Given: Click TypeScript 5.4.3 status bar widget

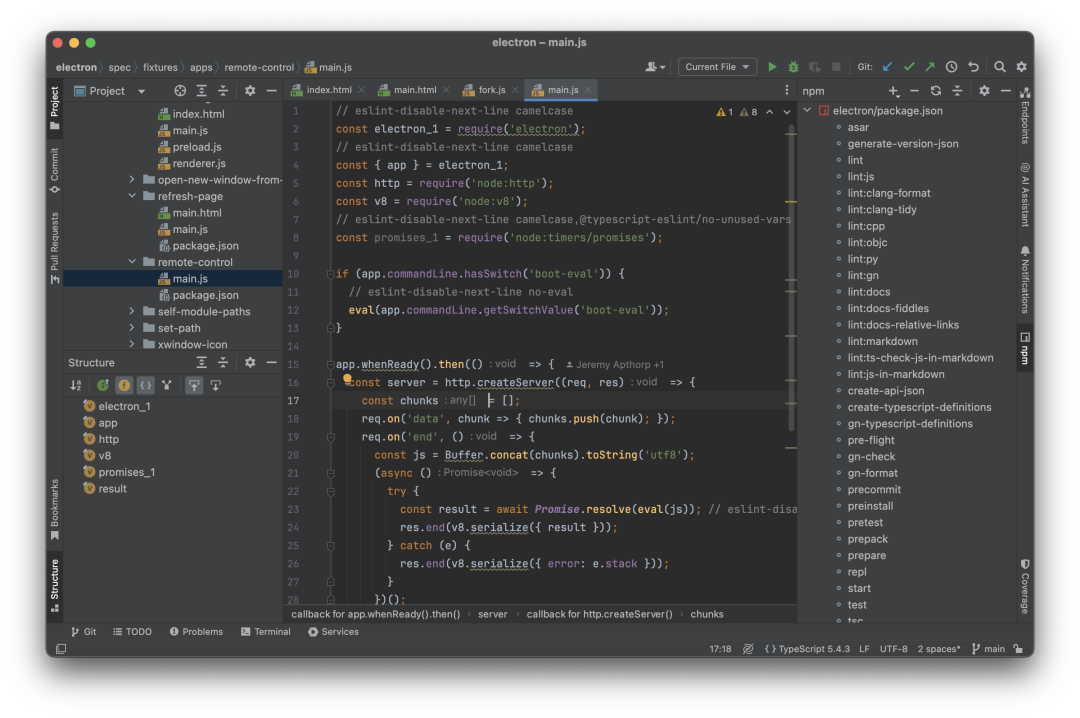Looking at the screenshot, I should pyautogui.click(x=807, y=649).
